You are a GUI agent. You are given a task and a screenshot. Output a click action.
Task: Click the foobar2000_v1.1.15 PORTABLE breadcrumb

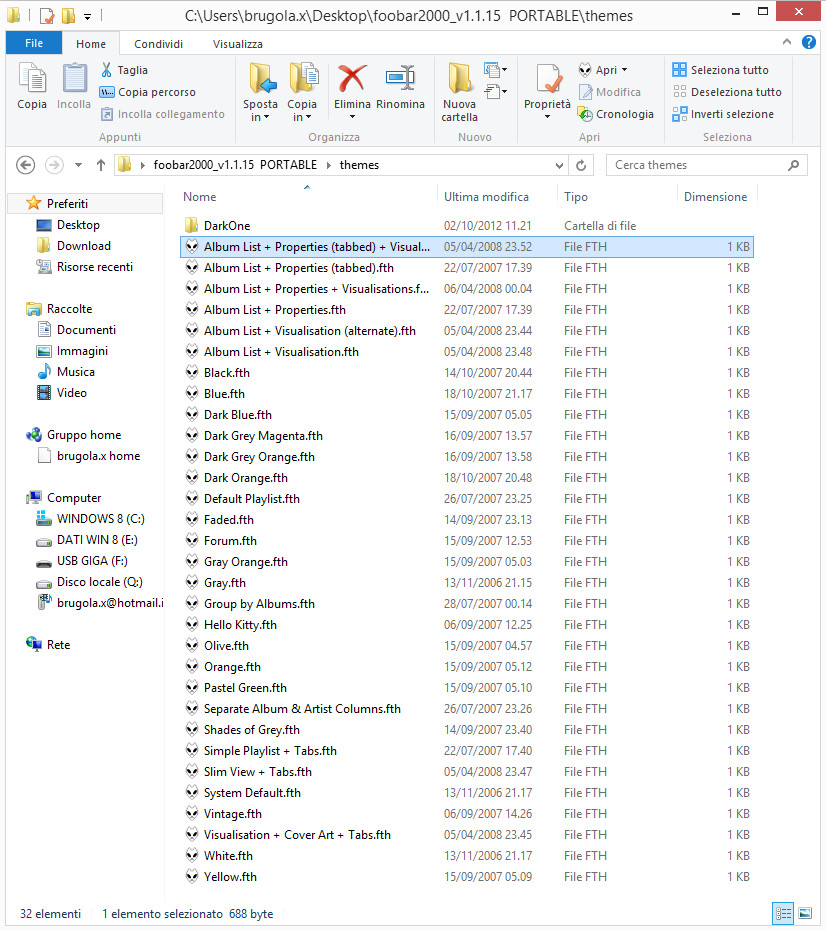235,165
